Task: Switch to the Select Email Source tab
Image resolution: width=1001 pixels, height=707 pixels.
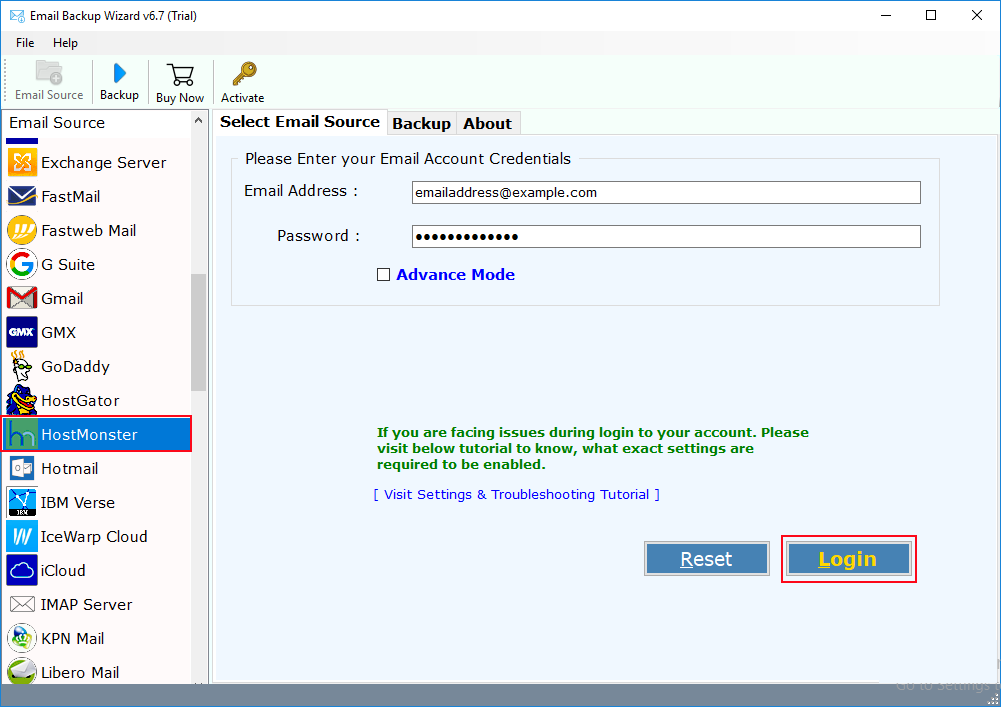Action: coord(299,121)
